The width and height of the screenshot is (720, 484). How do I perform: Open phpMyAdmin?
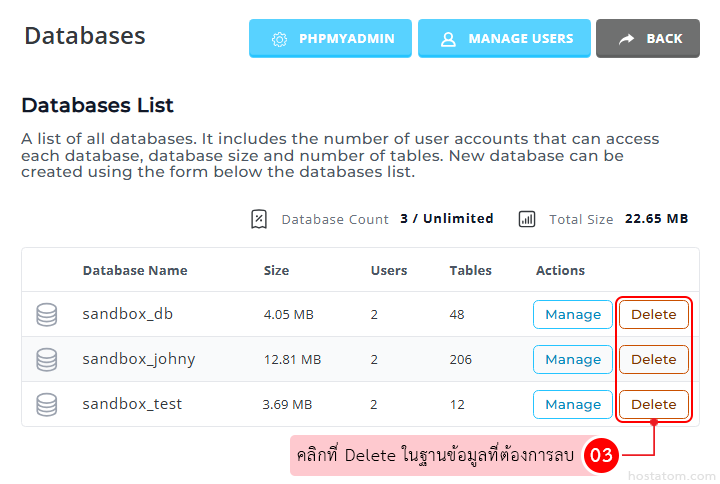pyautogui.click(x=329, y=39)
